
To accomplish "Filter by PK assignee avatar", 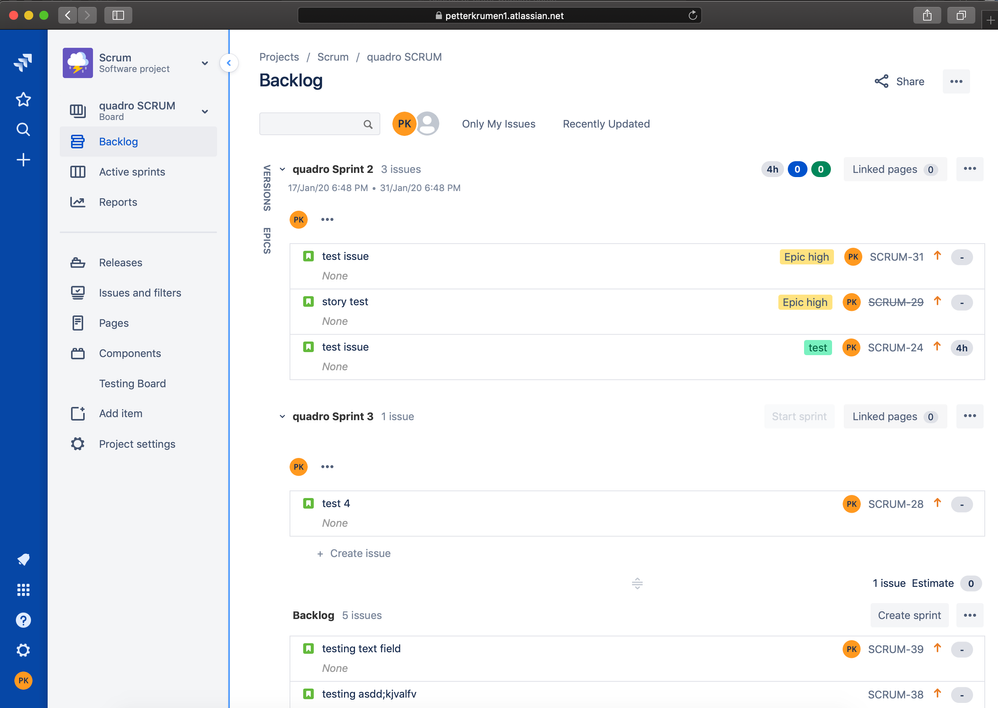I will pos(404,124).
